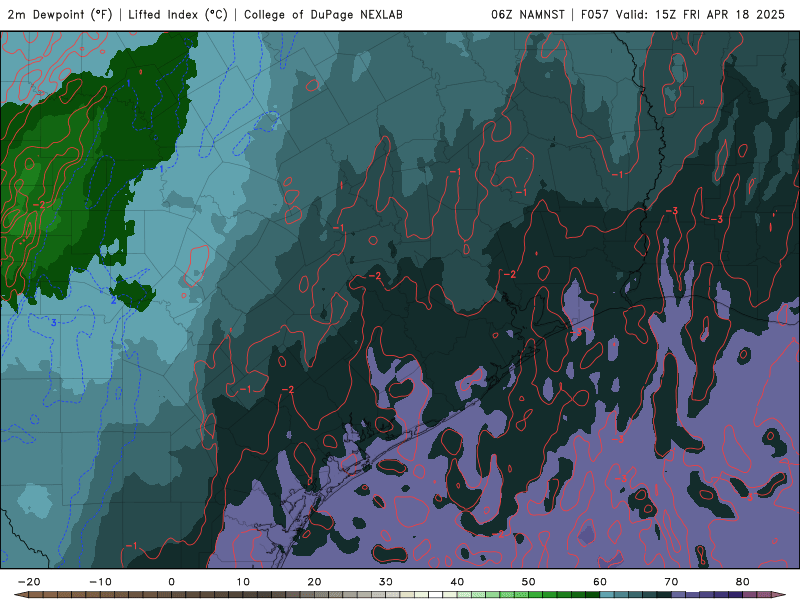This screenshot has width=800, height=600.
Task: Click the 0 label on the color scale
Action: point(171,582)
